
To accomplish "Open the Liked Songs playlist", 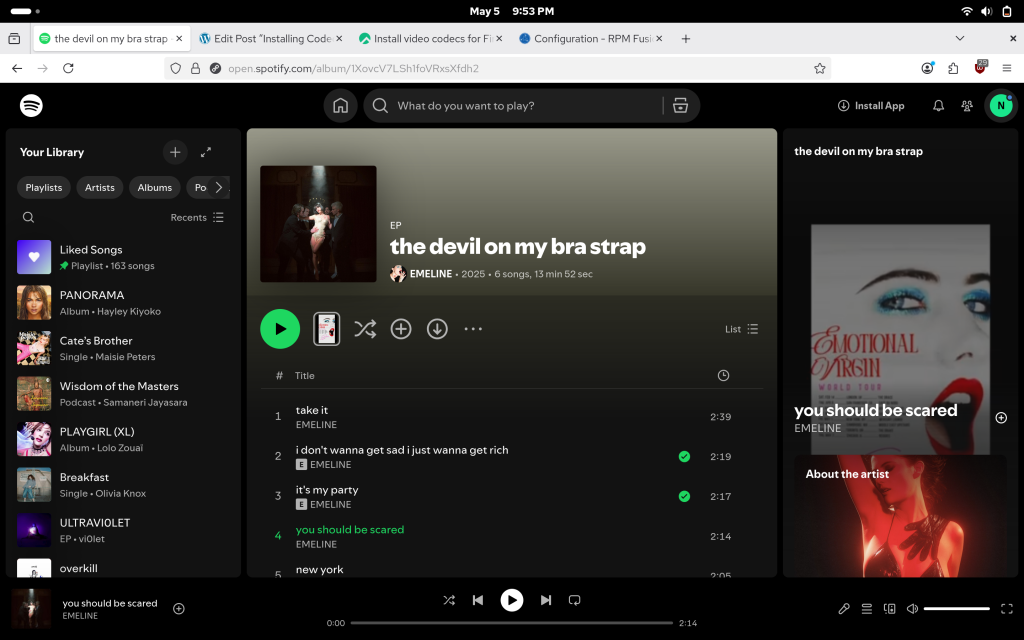I will (123, 257).
